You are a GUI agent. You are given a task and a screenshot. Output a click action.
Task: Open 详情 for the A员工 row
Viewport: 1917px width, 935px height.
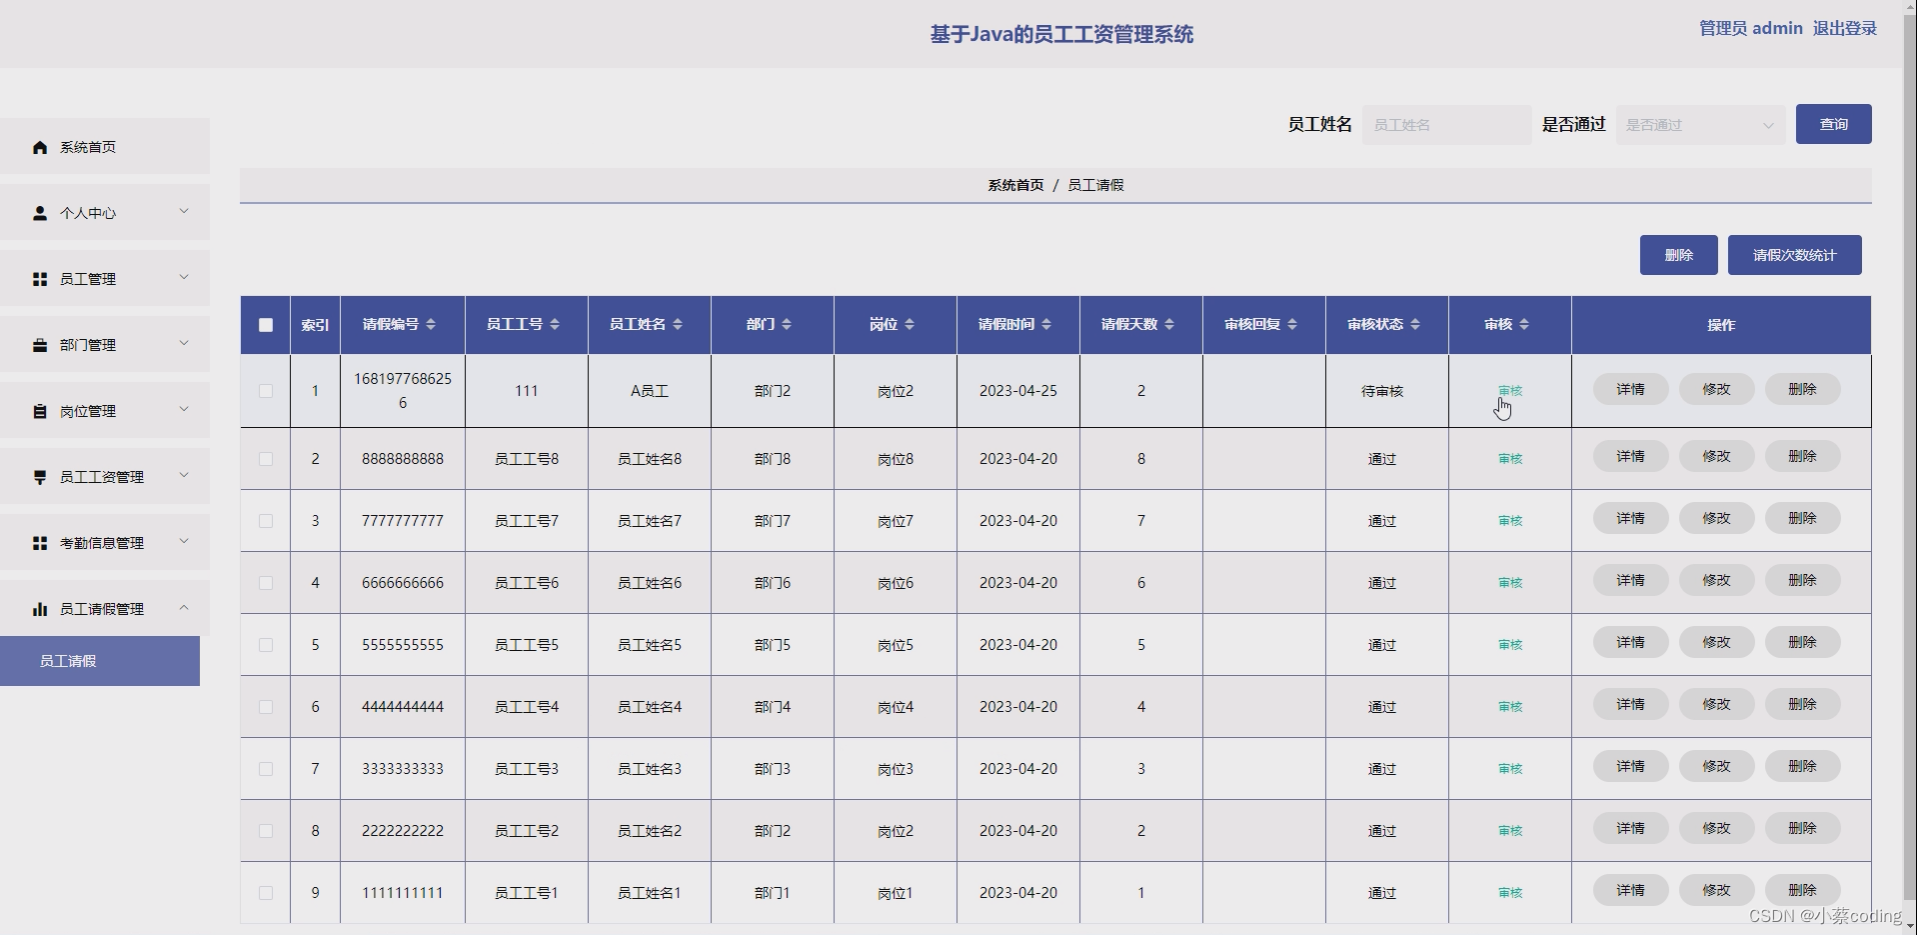coord(1630,389)
